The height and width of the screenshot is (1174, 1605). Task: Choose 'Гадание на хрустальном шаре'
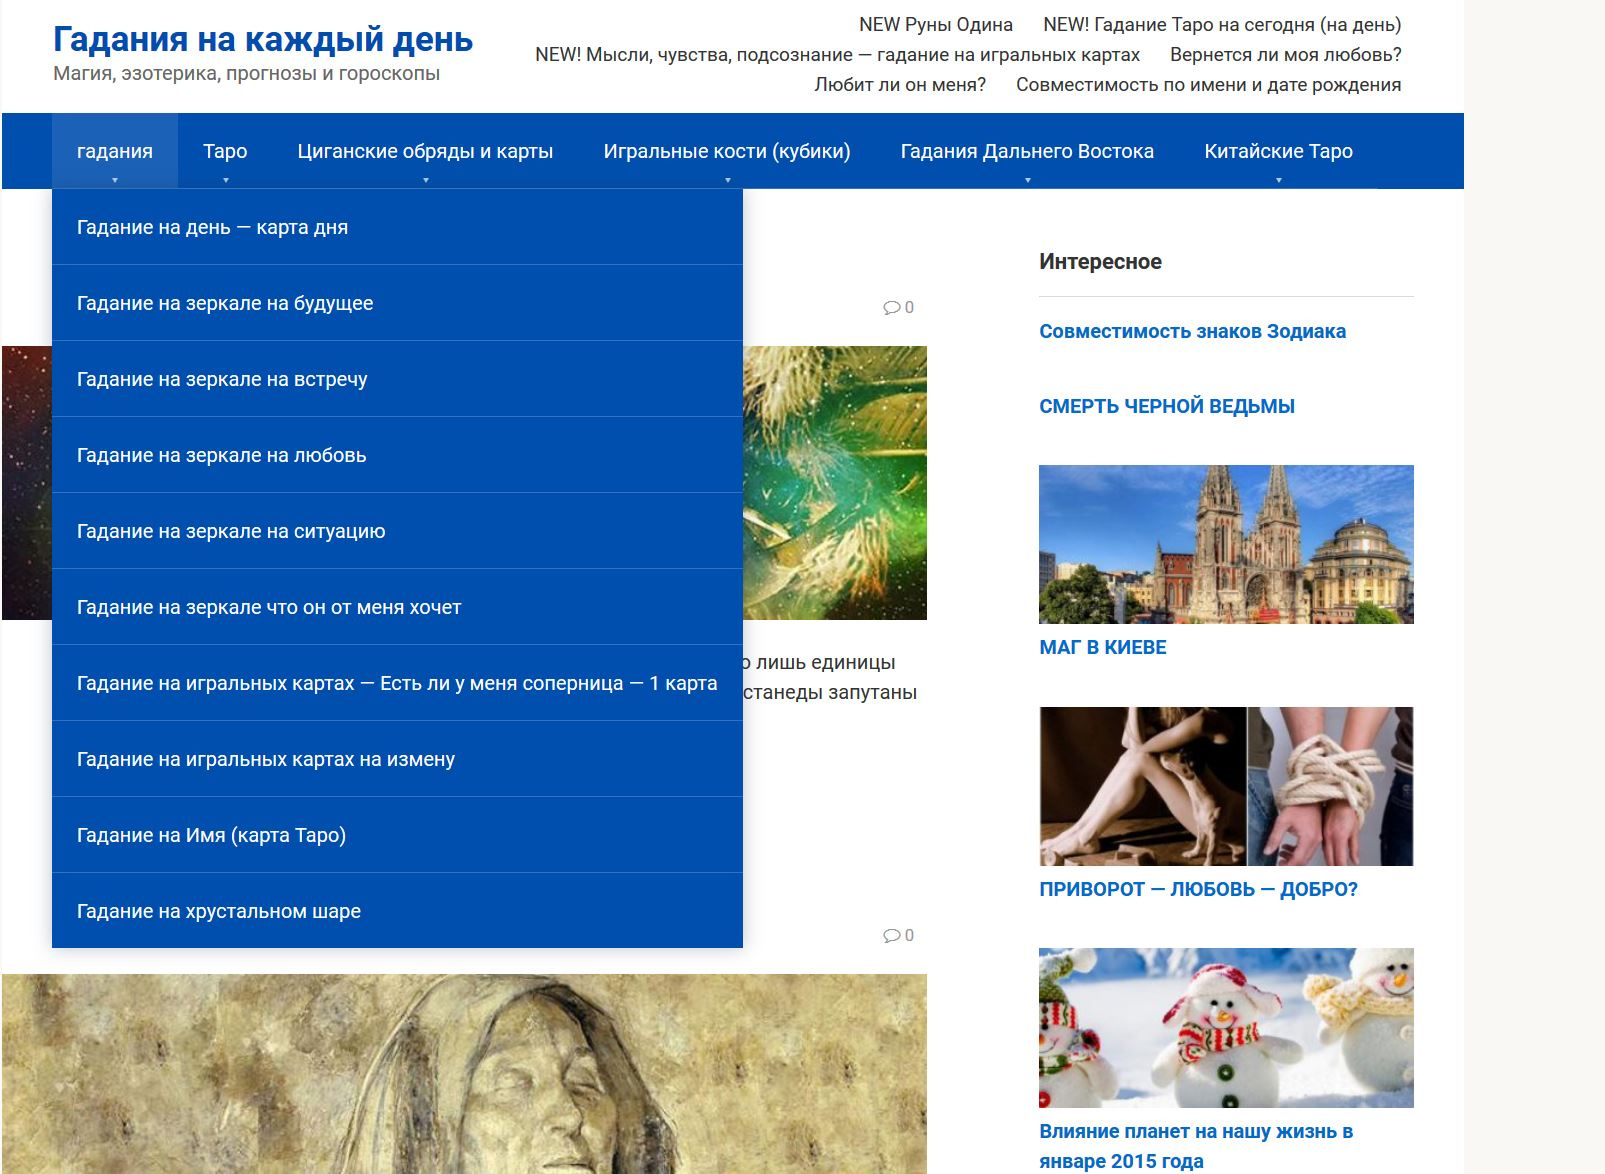[x=397, y=911]
